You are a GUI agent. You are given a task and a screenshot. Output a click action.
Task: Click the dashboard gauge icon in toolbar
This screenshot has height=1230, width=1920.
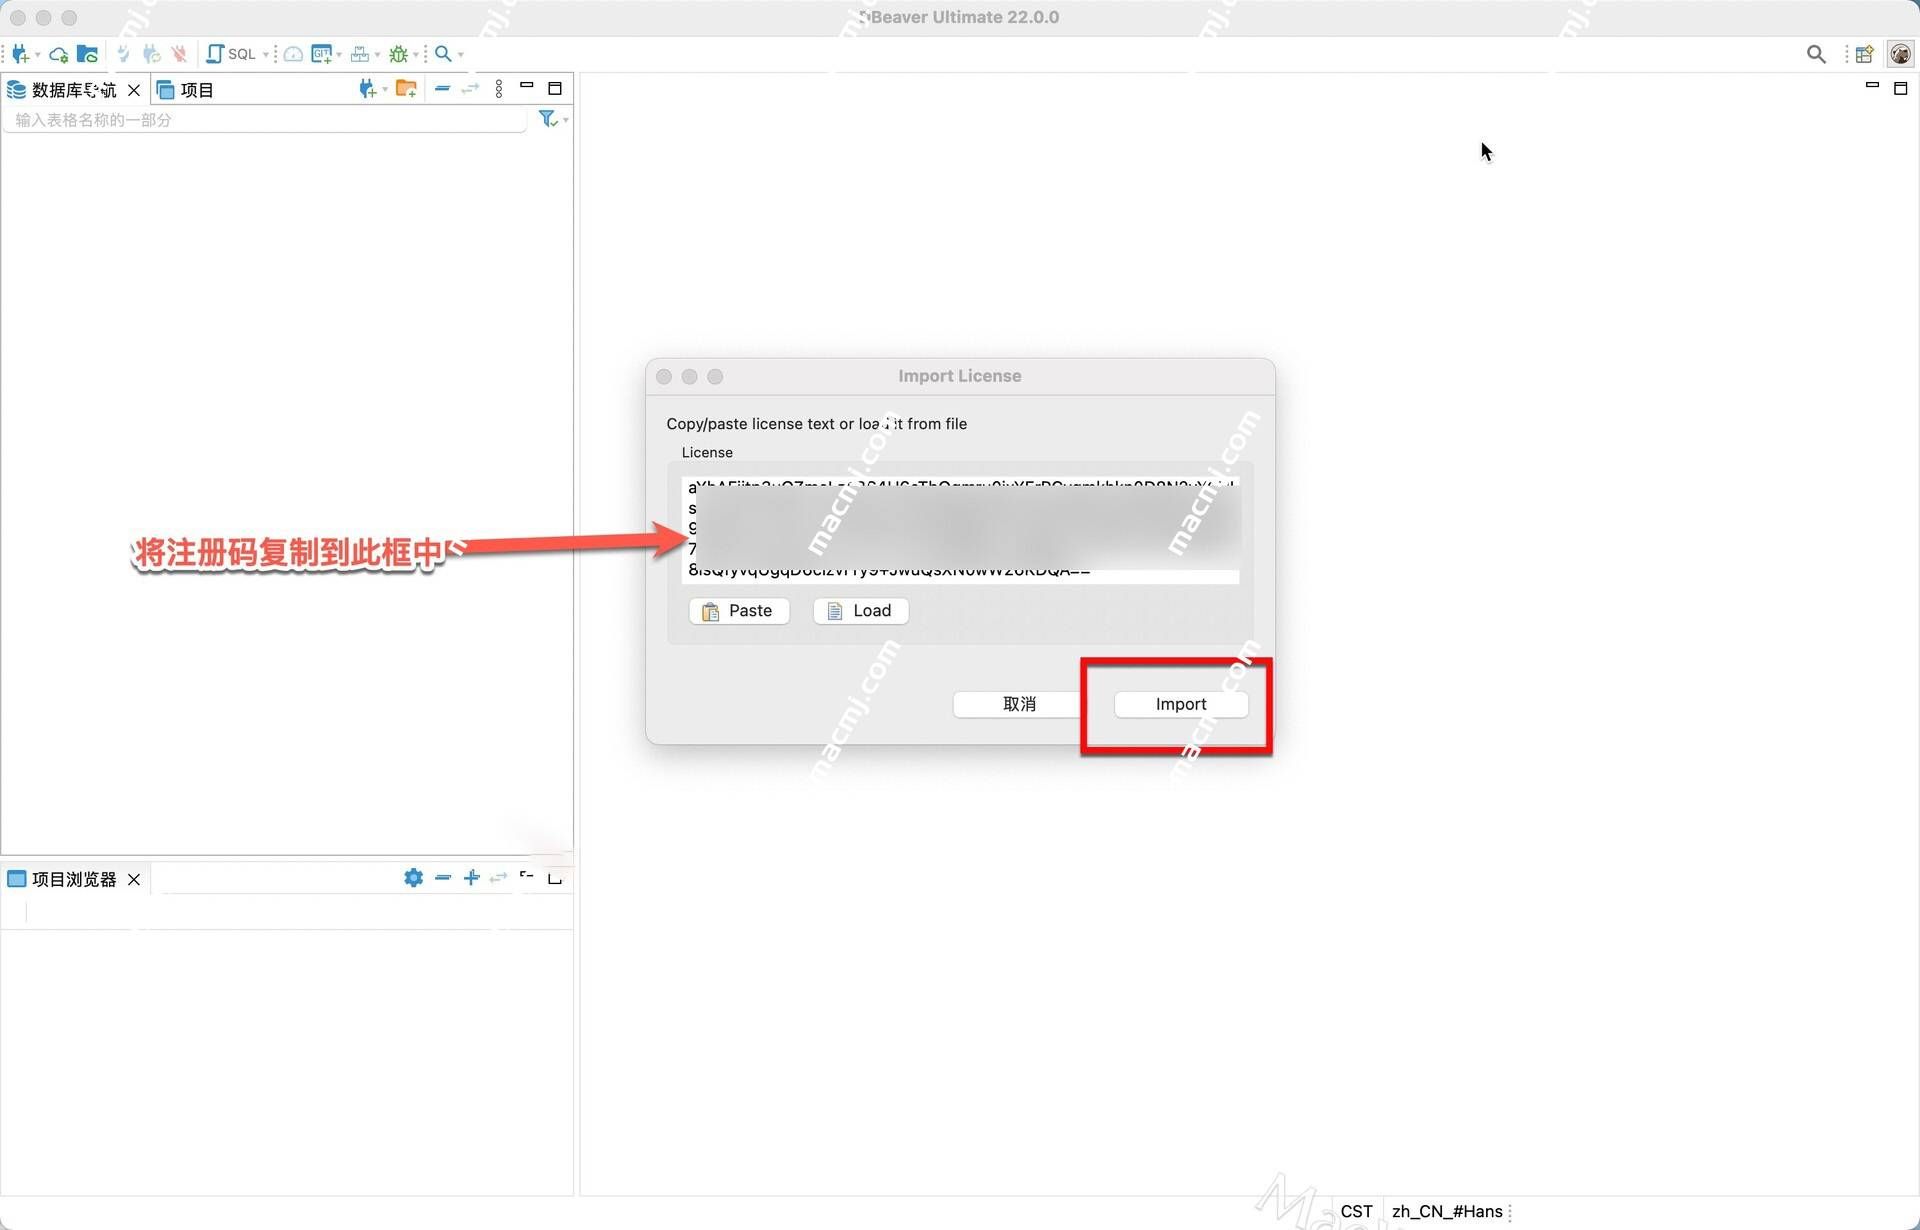(x=293, y=54)
